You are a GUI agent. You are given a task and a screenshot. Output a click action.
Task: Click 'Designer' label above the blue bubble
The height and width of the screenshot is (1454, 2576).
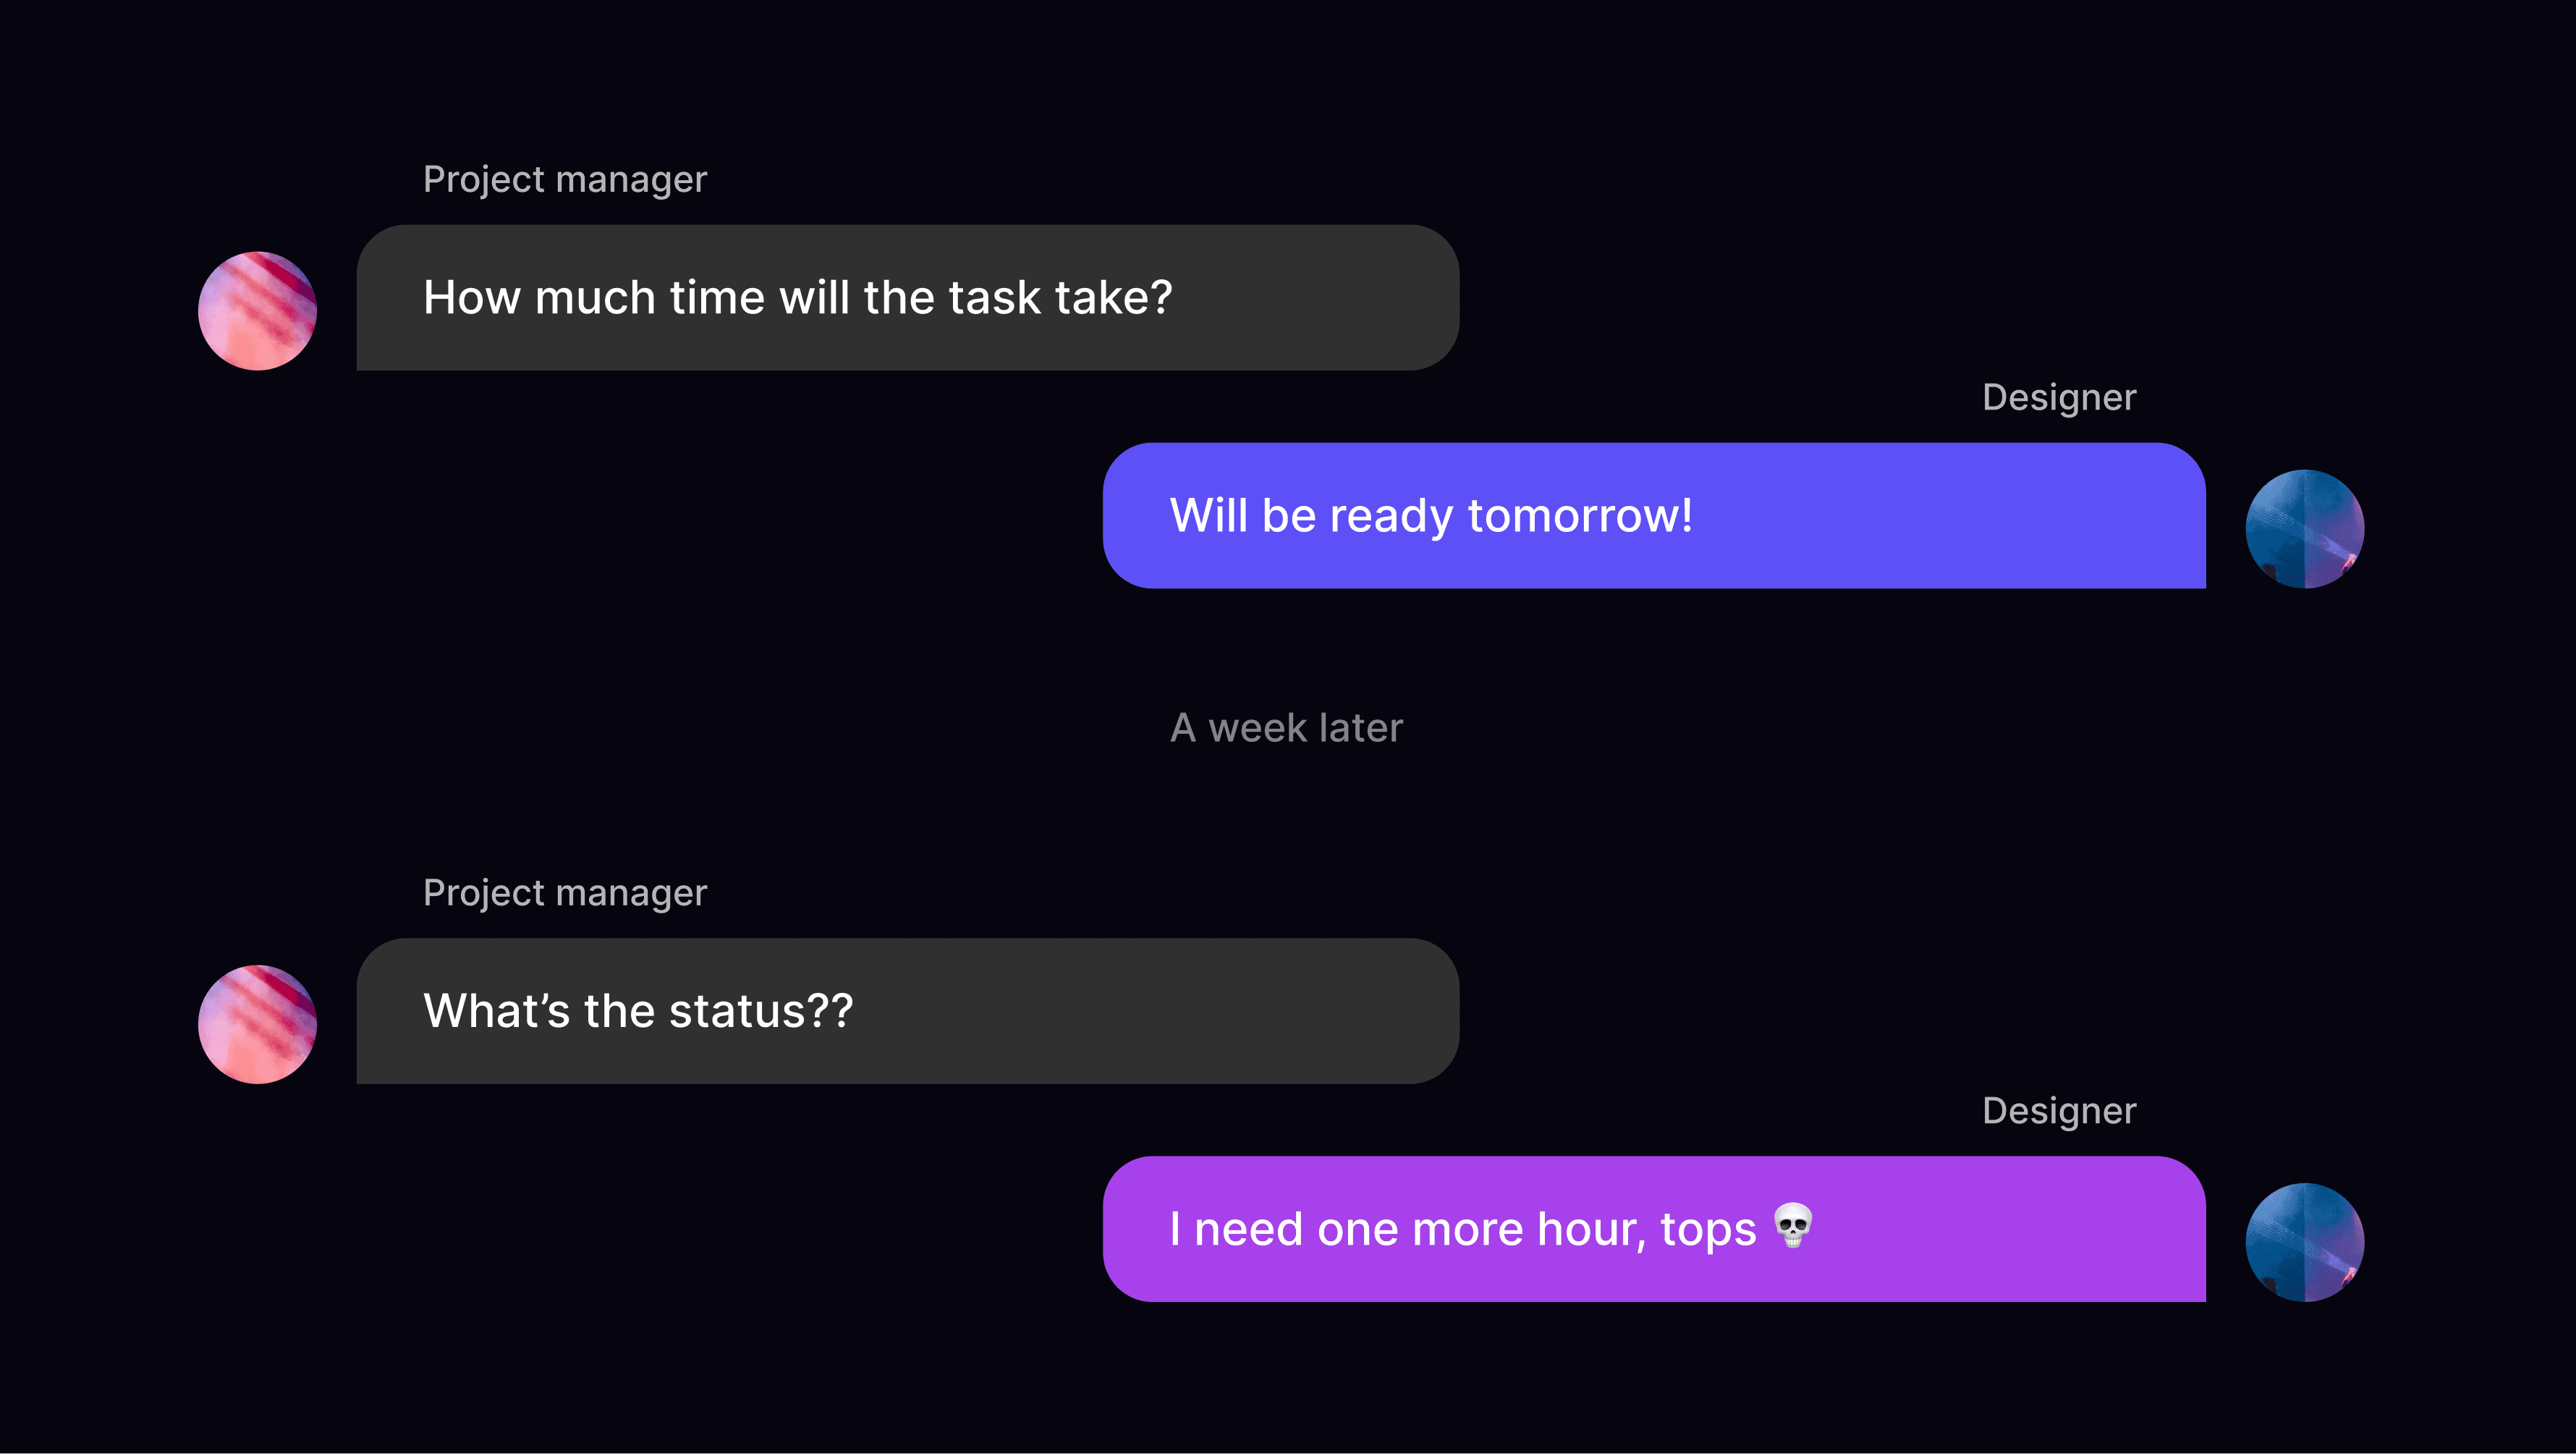pyautogui.click(x=2058, y=398)
